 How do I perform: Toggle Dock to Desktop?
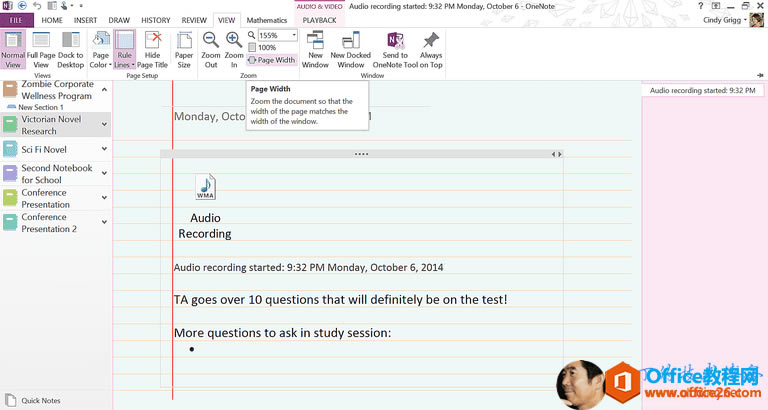point(70,48)
